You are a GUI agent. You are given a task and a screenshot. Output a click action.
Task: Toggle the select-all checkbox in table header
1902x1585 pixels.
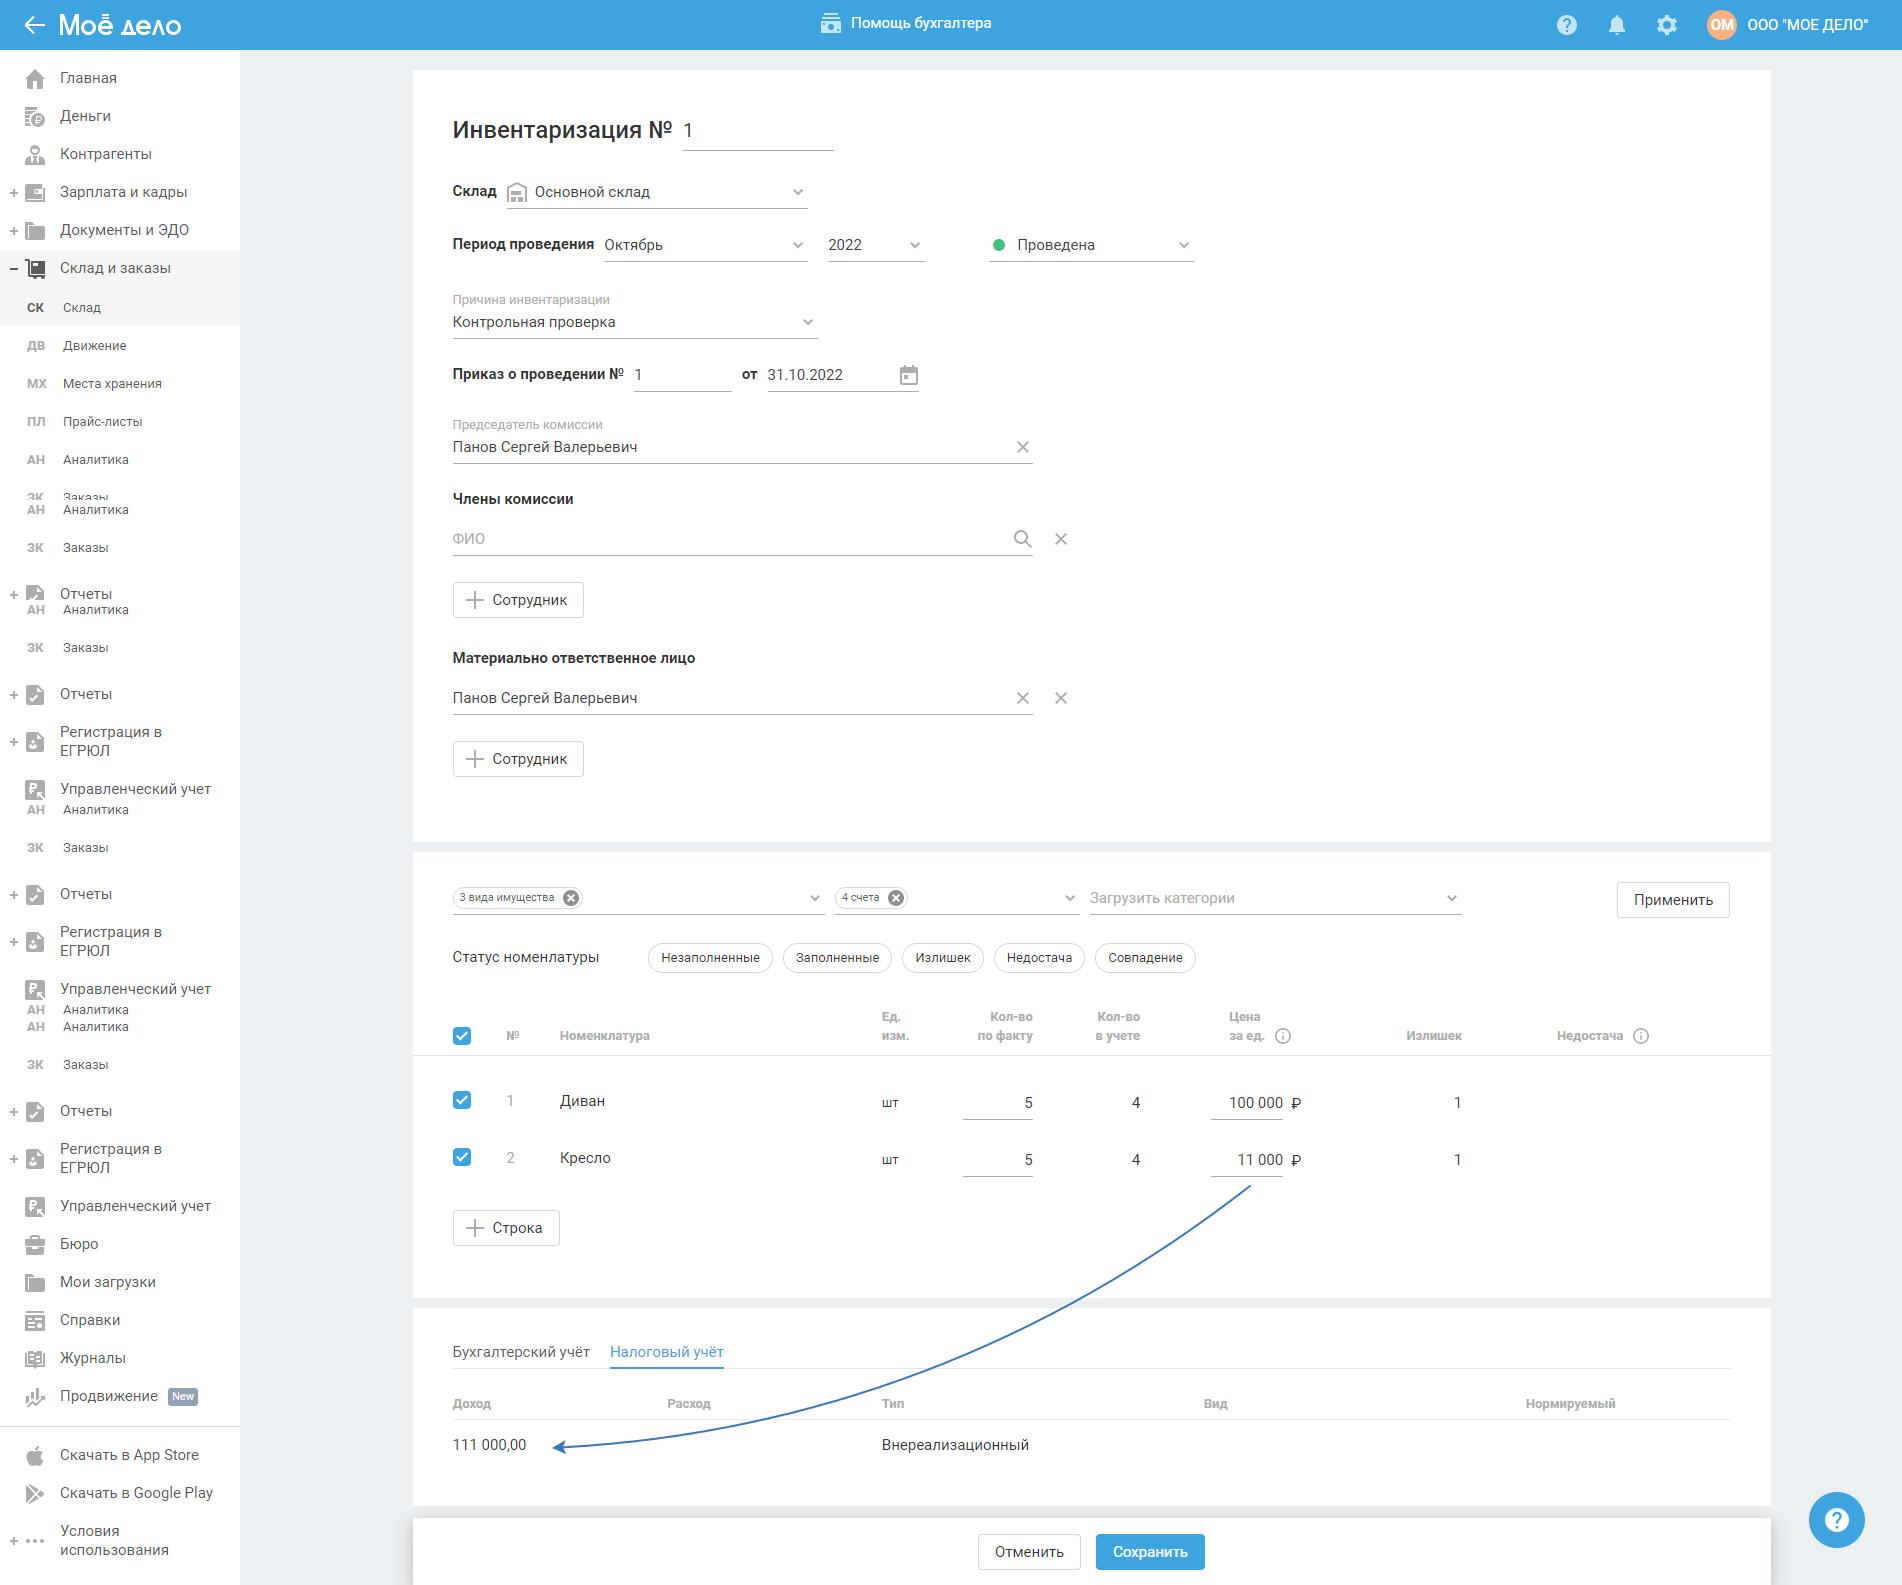point(462,1036)
